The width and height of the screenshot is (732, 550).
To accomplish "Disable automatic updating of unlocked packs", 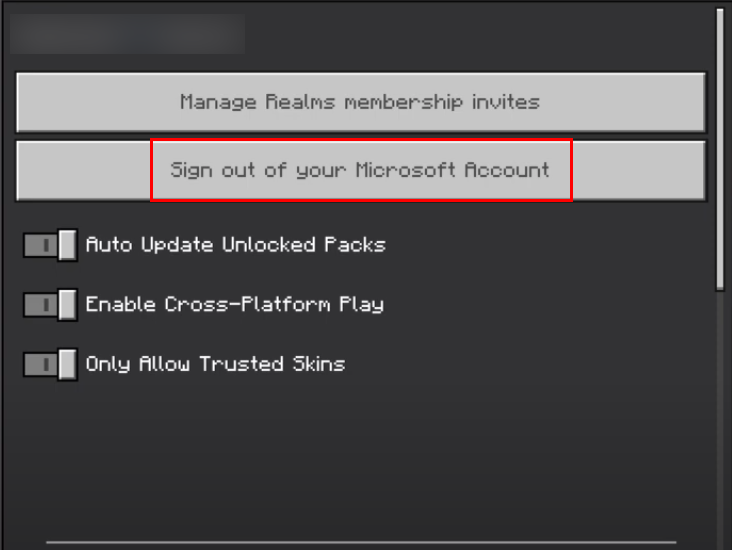I will click(50, 245).
